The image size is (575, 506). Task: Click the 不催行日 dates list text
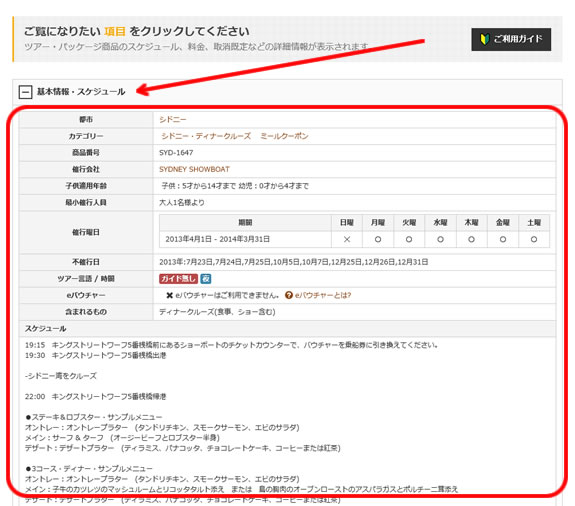pyautogui.click(x=294, y=262)
